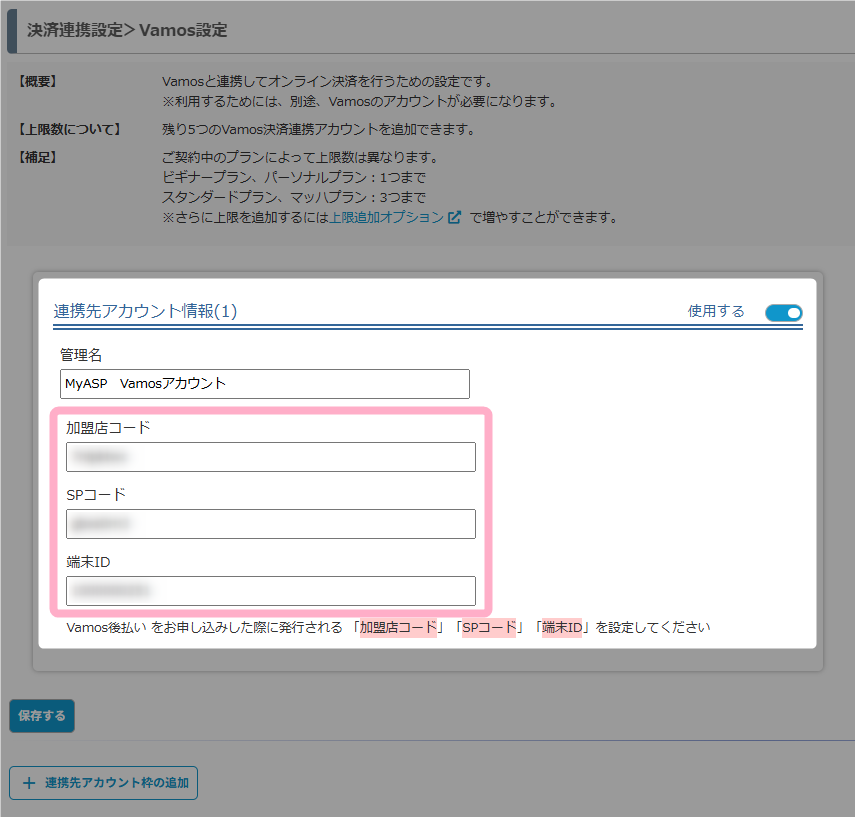The width and height of the screenshot is (855, 817).
Task: Click plus icon on 連携先アカウント枠の追加
Action: click(x=28, y=782)
